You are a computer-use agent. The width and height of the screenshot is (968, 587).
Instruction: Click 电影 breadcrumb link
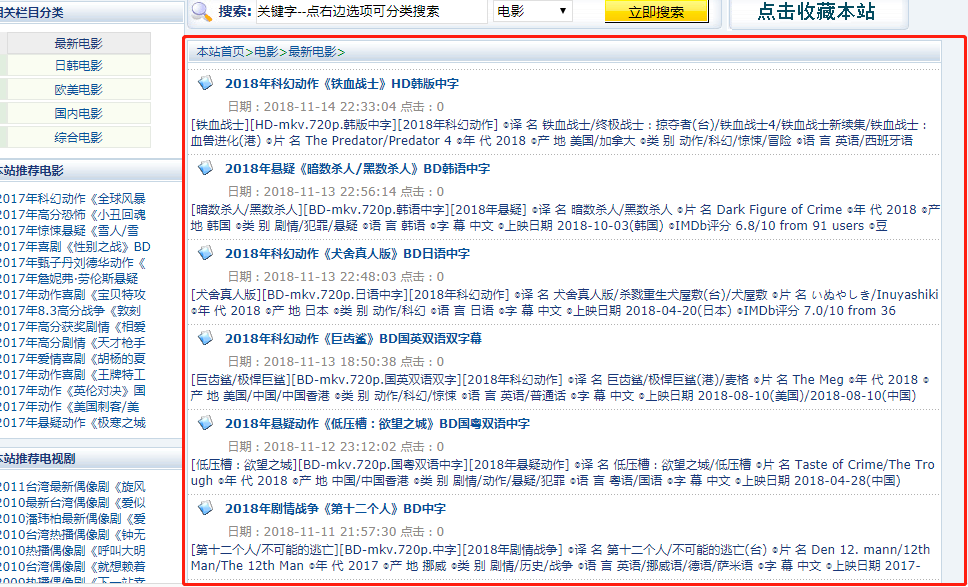click(266, 52)
